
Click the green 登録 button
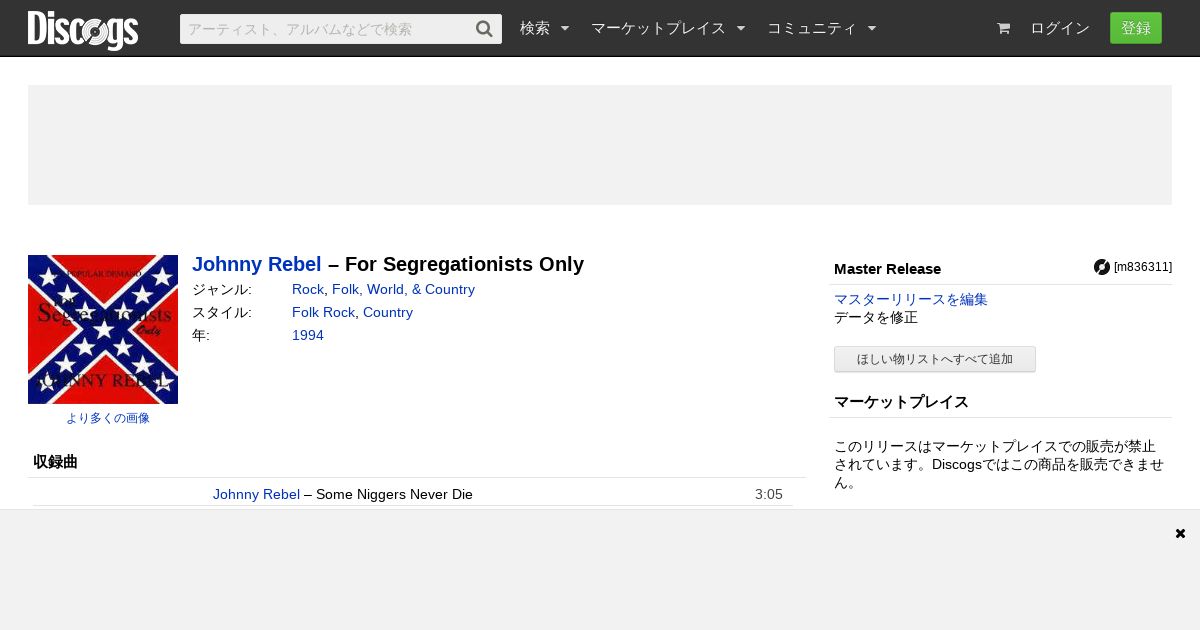(x=1136, y=28)
